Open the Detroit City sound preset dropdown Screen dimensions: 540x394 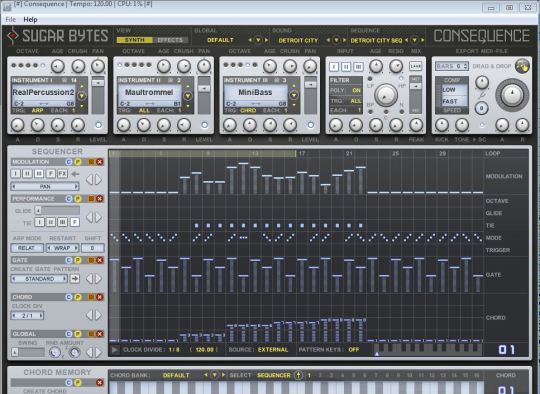[x=336, y=40]
